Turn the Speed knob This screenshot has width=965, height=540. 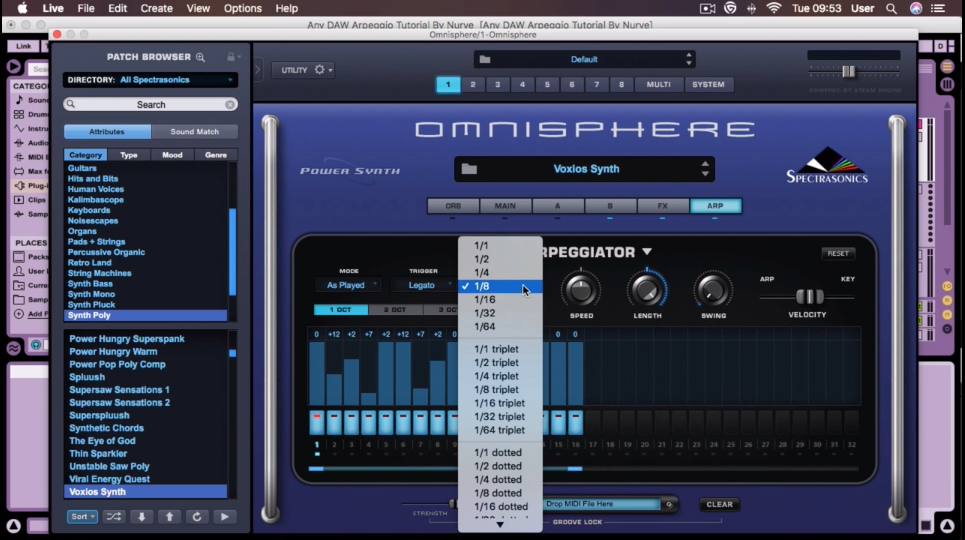coord(581,291)
